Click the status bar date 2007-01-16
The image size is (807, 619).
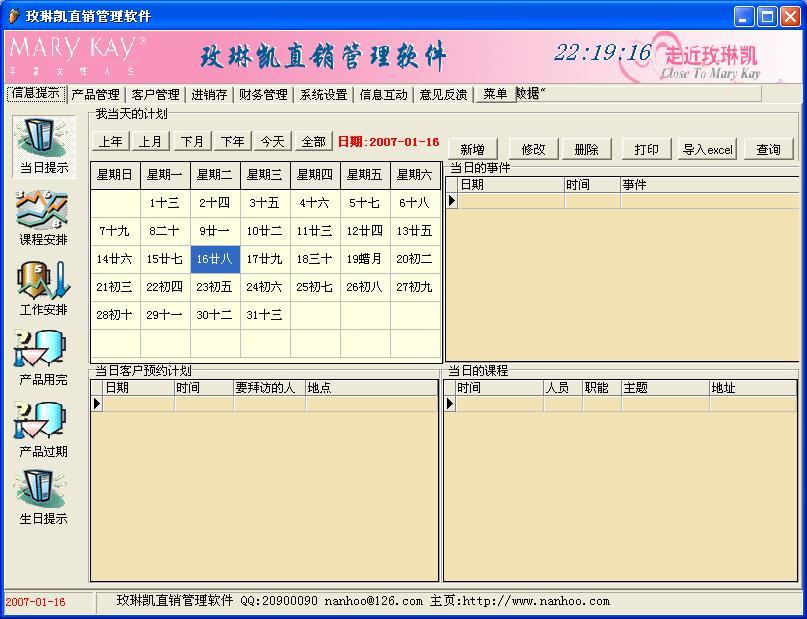click(x=36, y=602)
